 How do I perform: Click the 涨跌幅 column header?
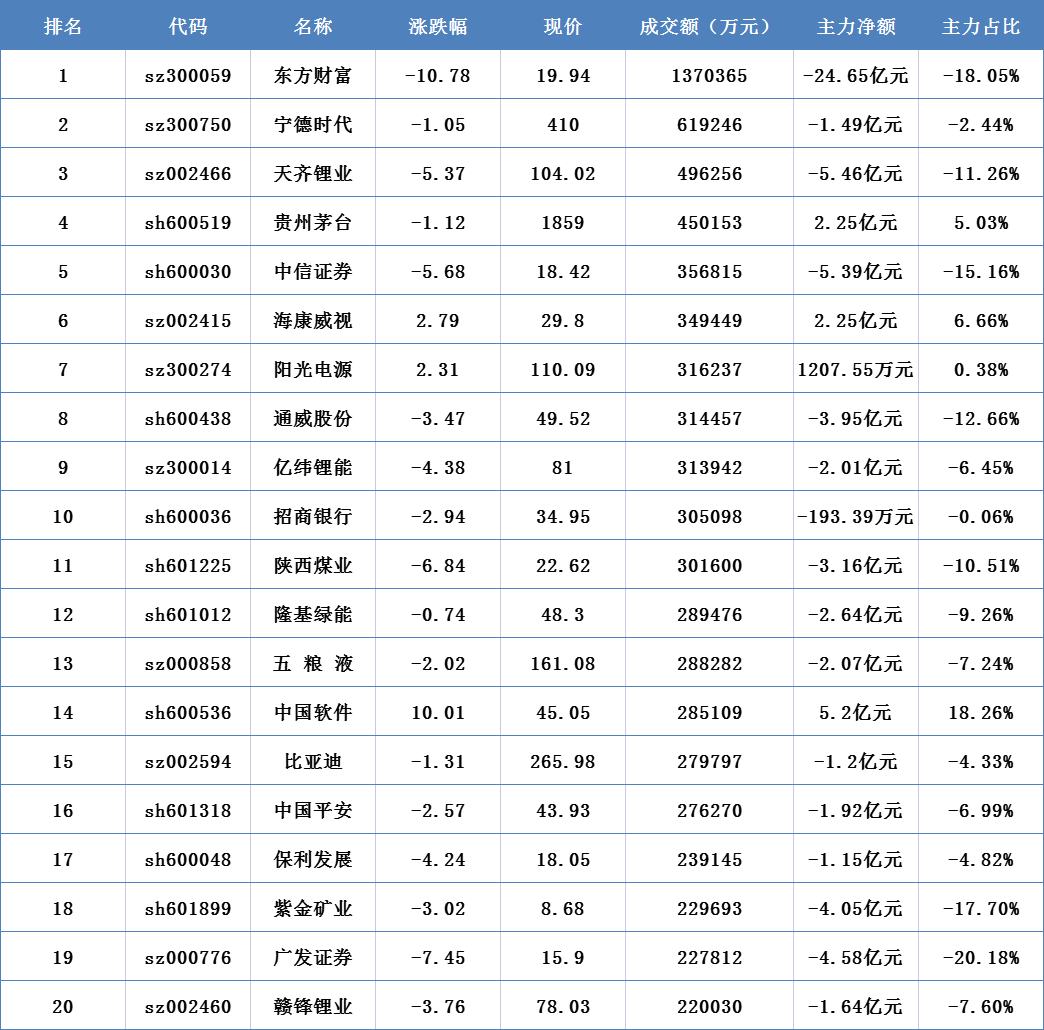(x=438, y=26)
